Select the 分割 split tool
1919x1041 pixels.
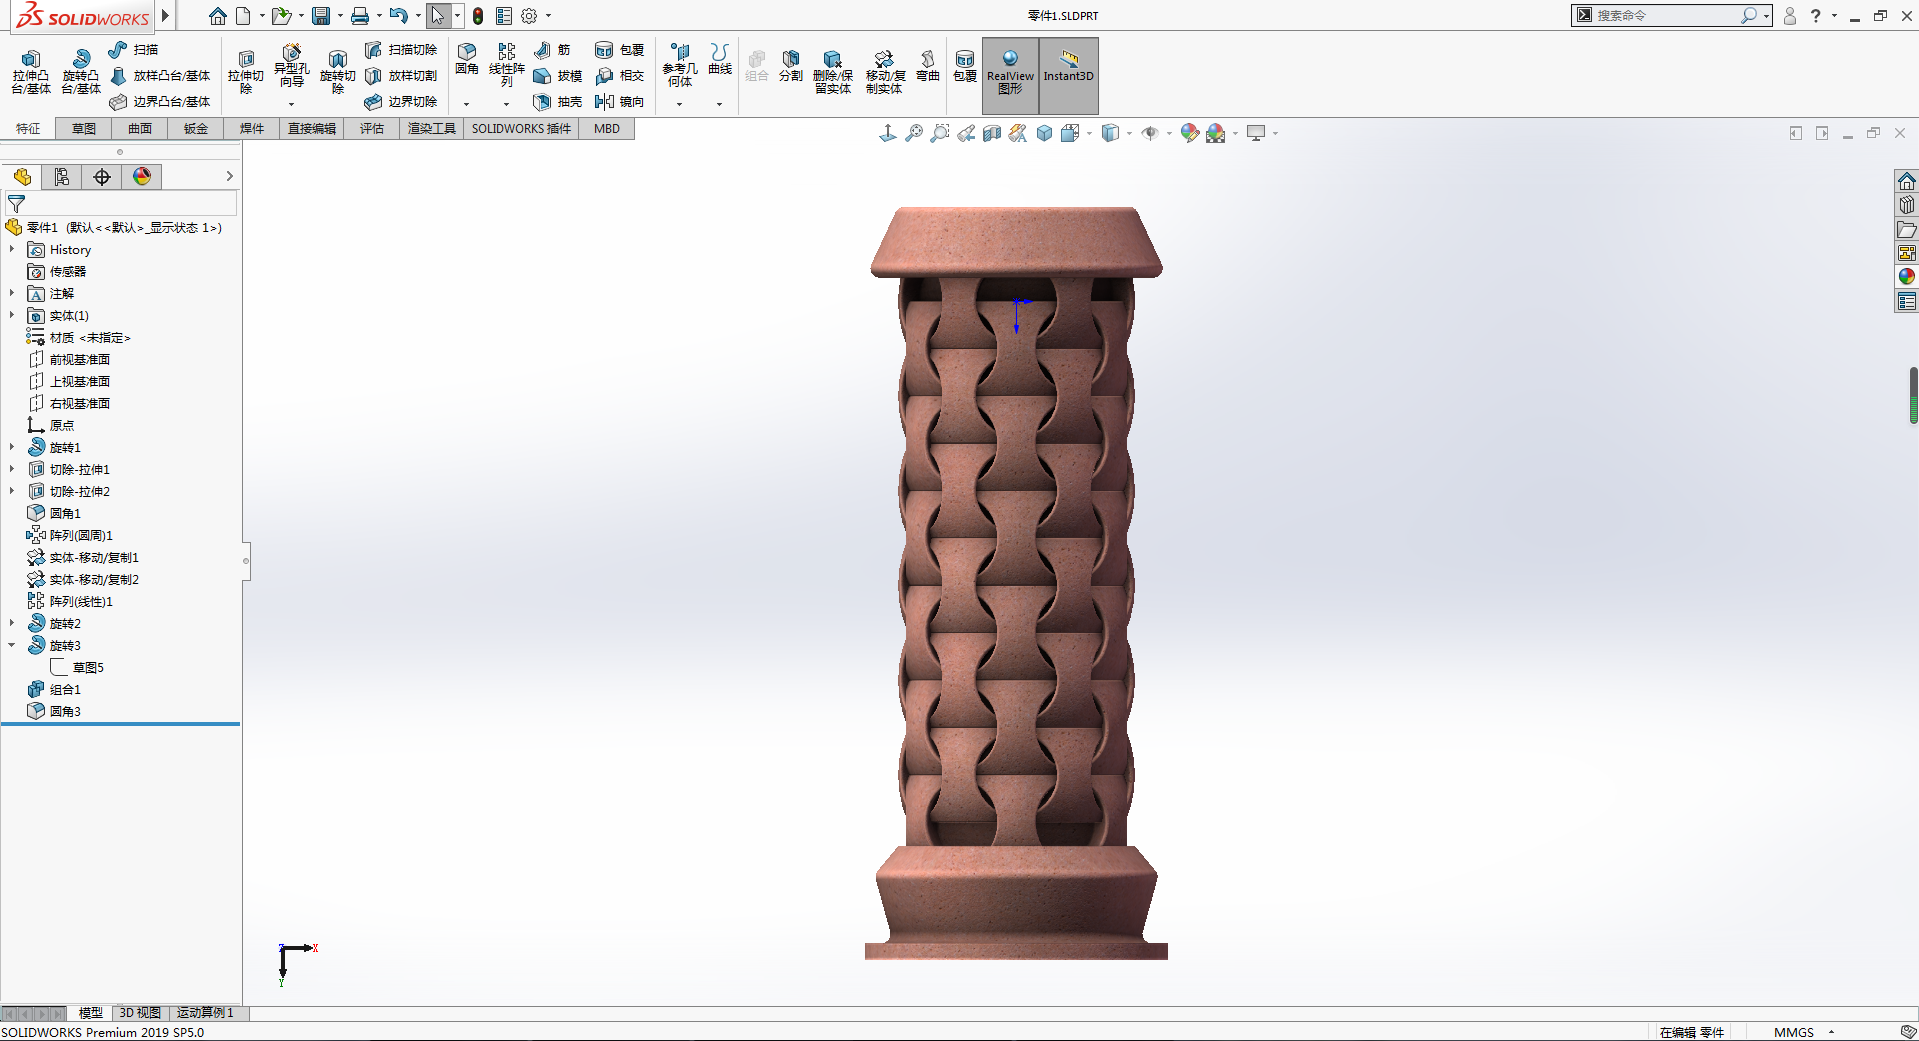(791, 66)
